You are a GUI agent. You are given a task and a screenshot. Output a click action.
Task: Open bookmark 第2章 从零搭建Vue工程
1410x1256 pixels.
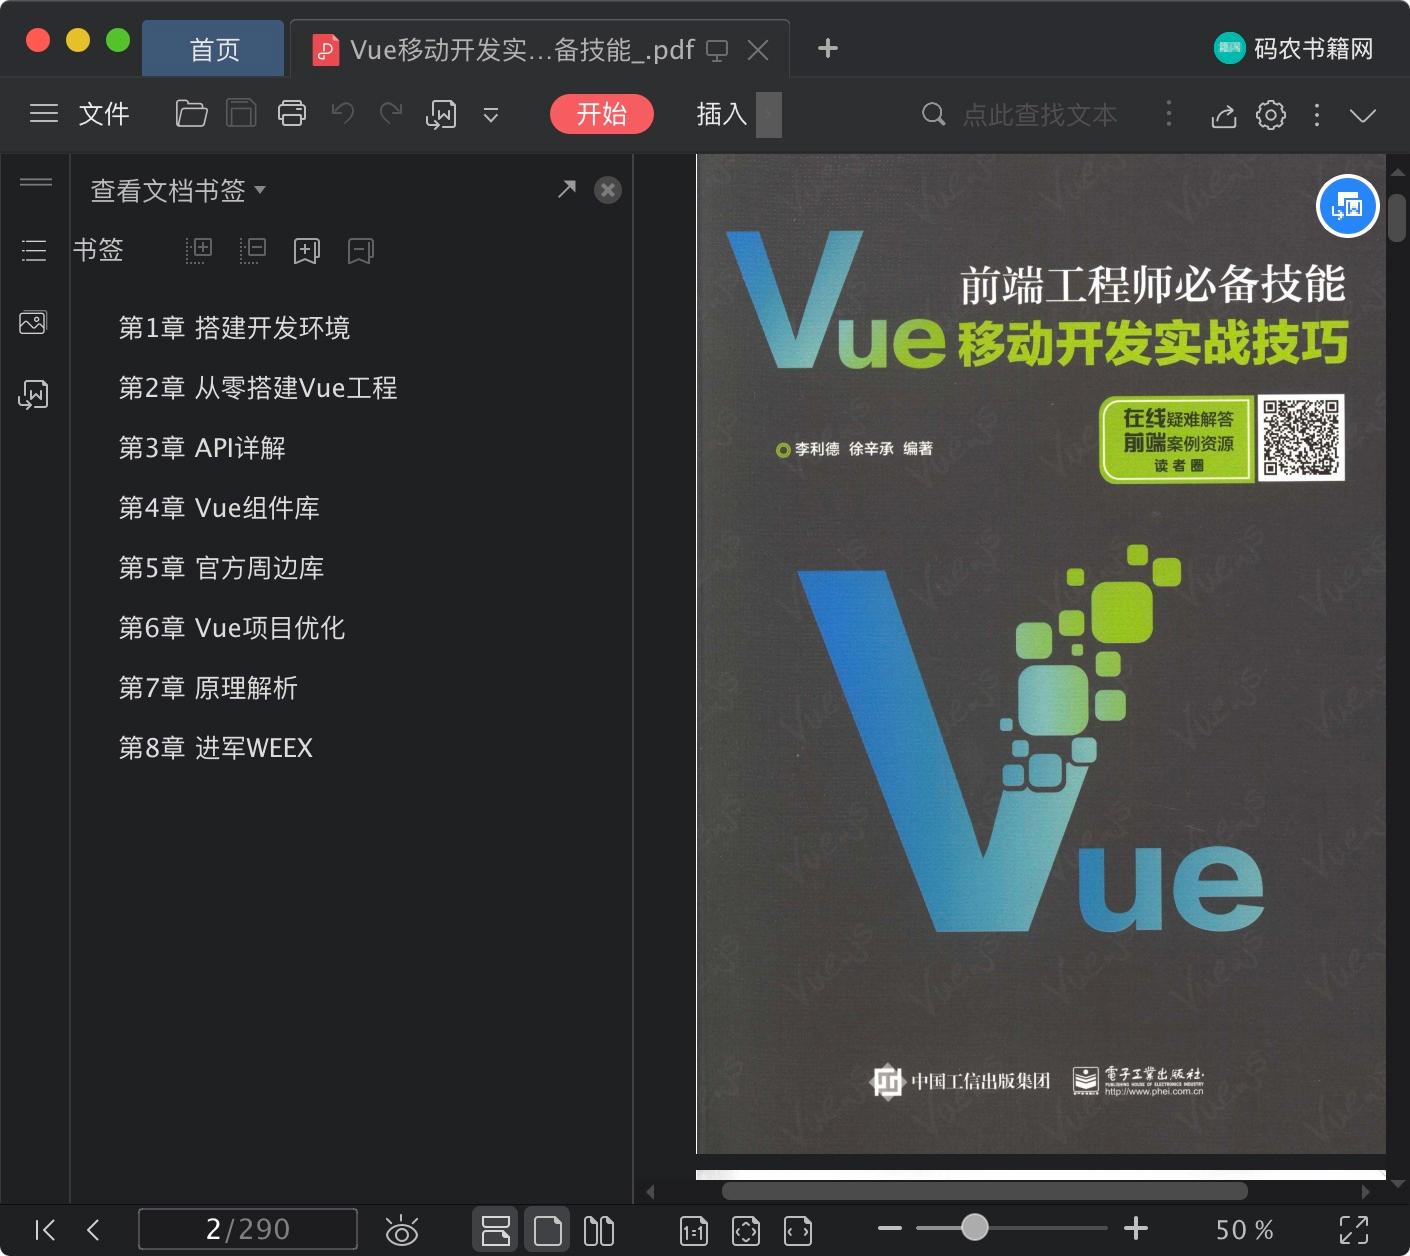click(258, 388)
